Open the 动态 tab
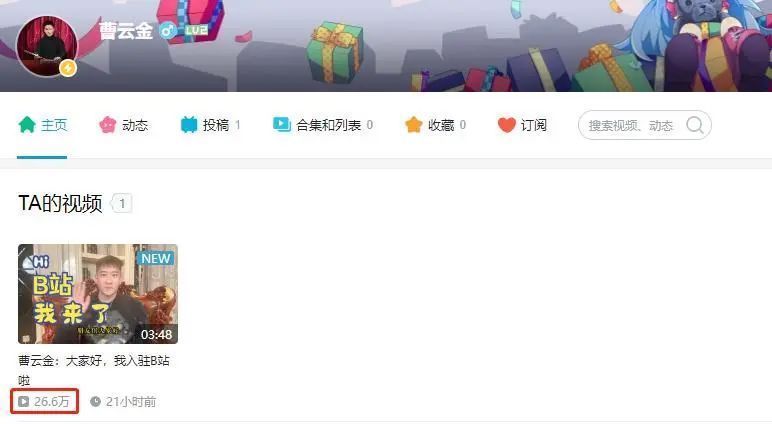Viewport: 772px width, 424px height. pyautogui.click(x=124, y=125)
